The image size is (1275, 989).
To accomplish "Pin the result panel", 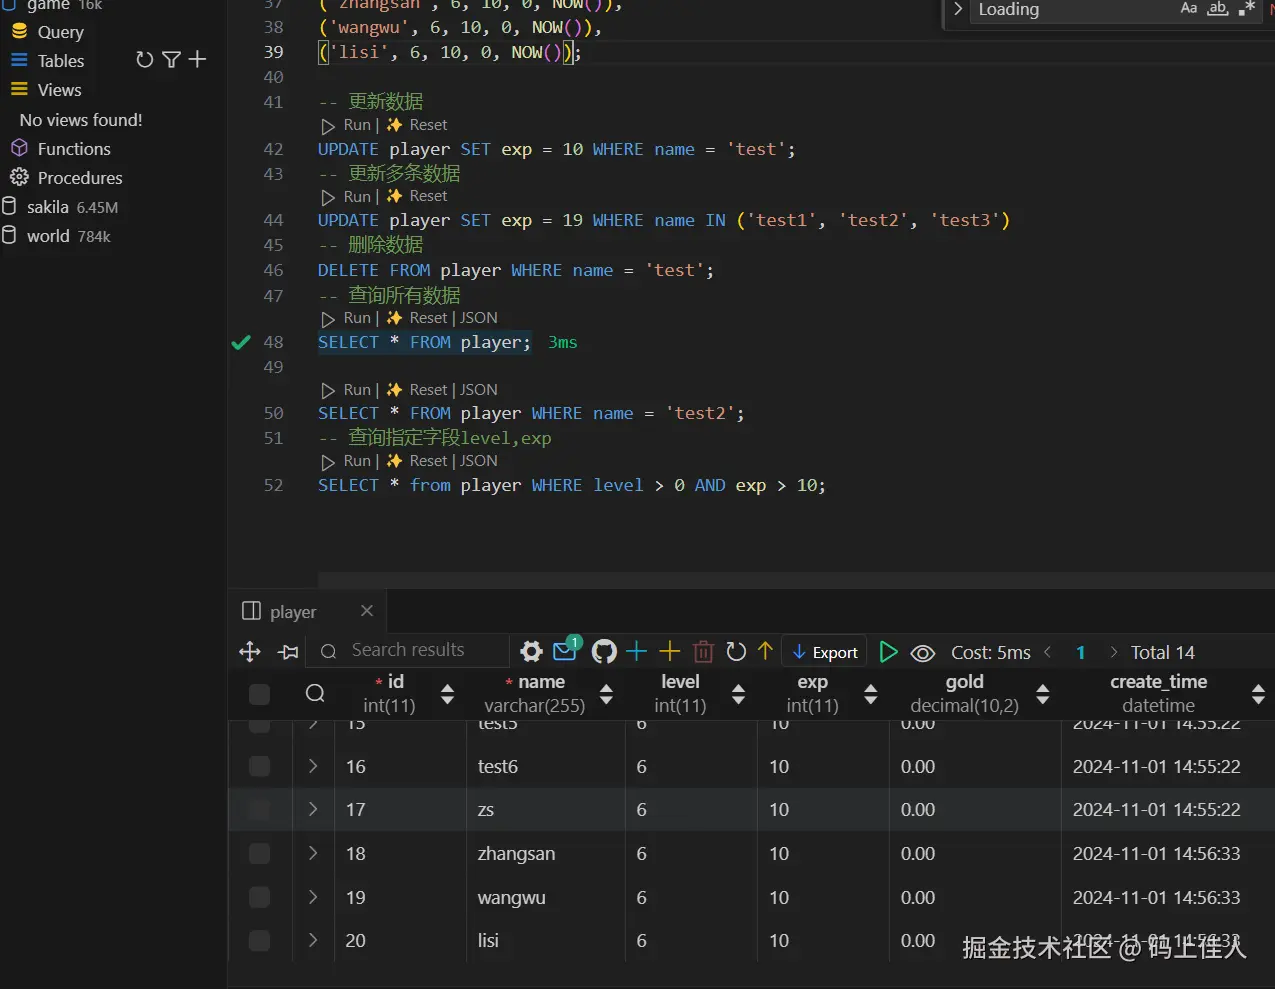I will (x=288, y=652).
